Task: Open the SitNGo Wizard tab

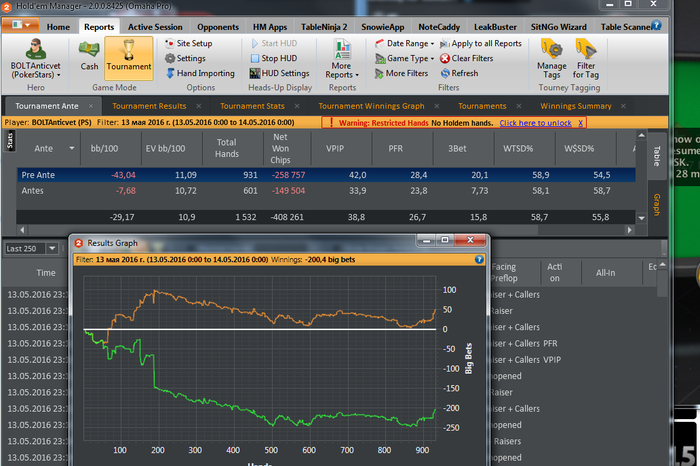Action: coord(558,27)
